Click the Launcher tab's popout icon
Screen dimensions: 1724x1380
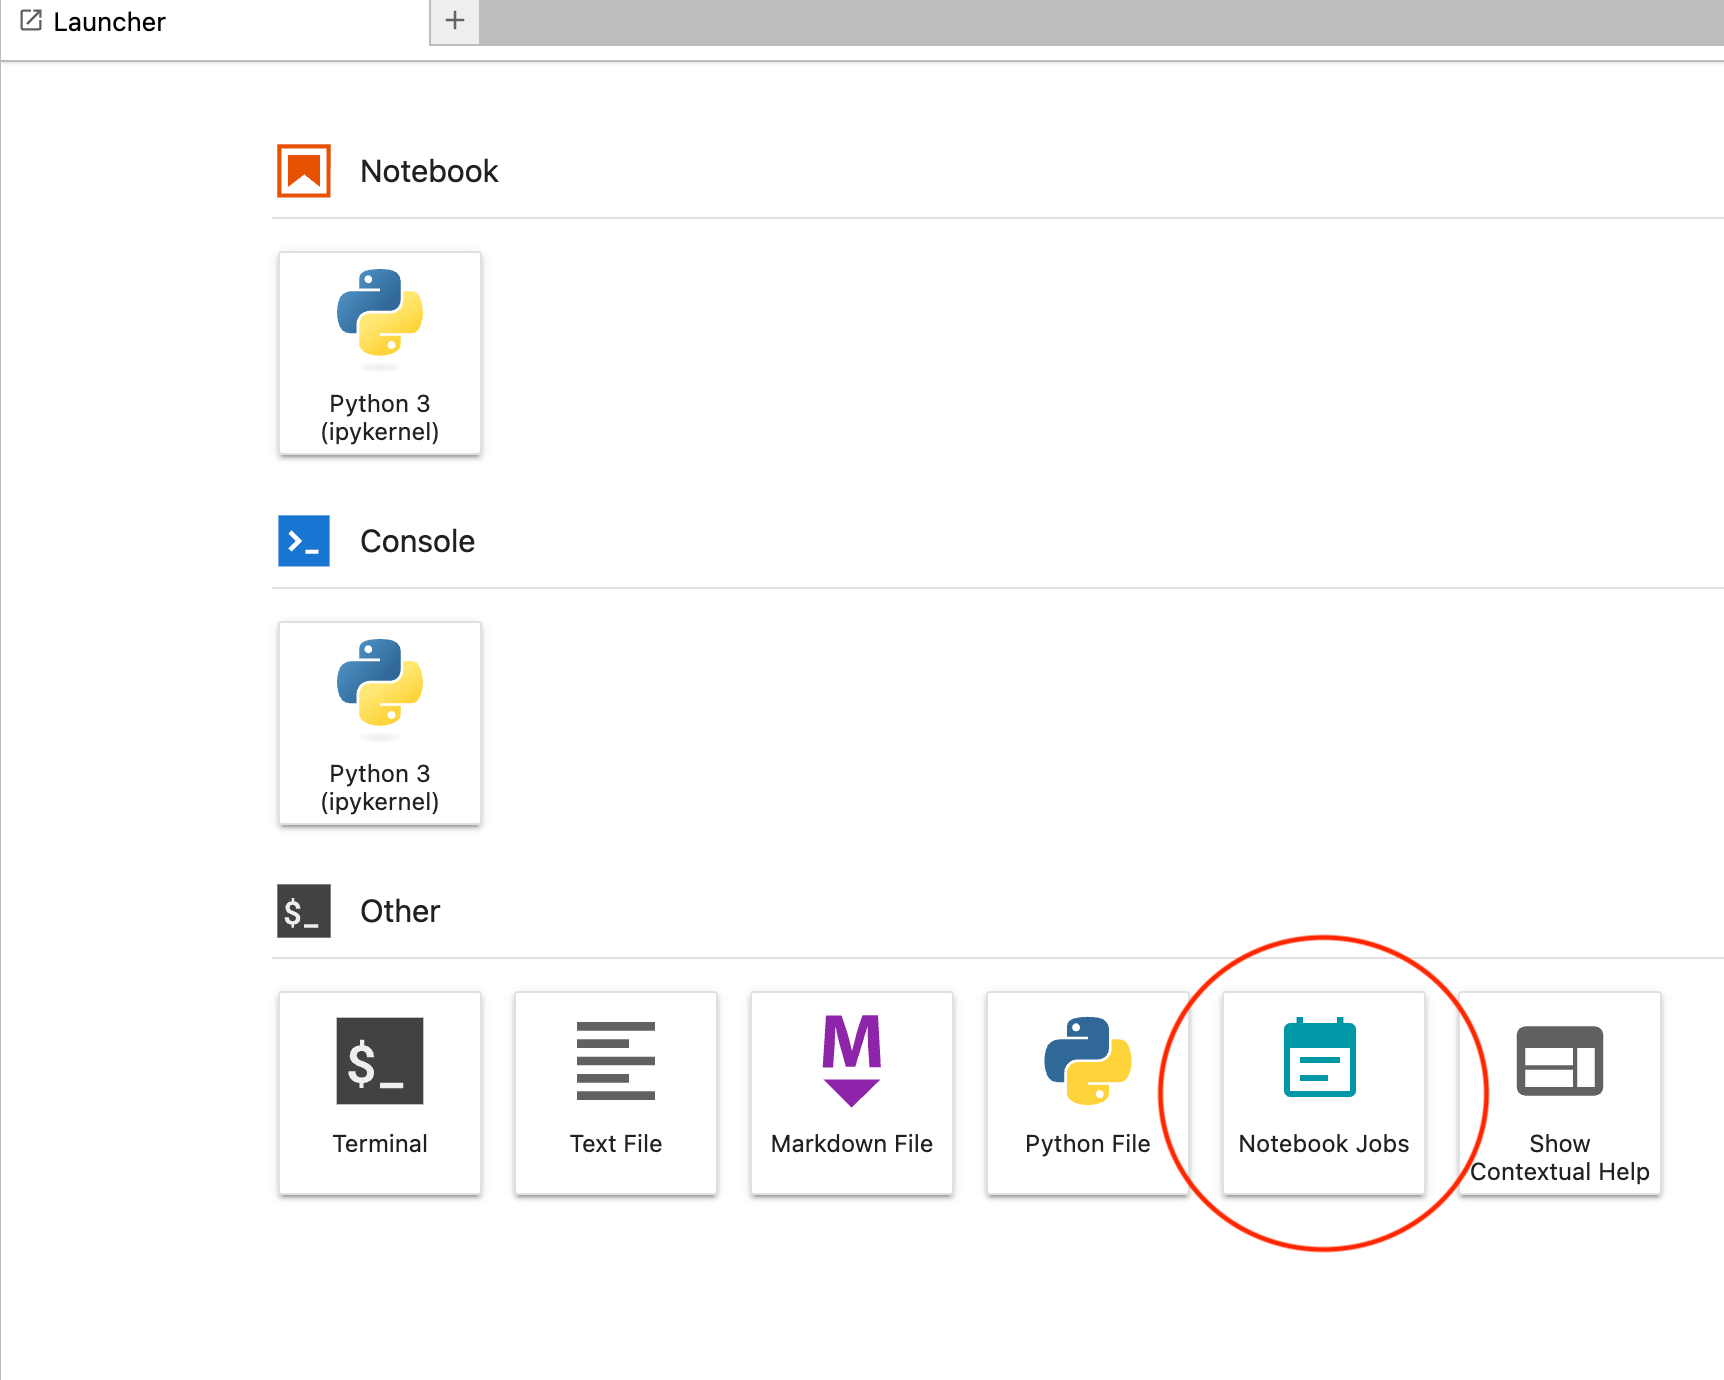(31, 21)
